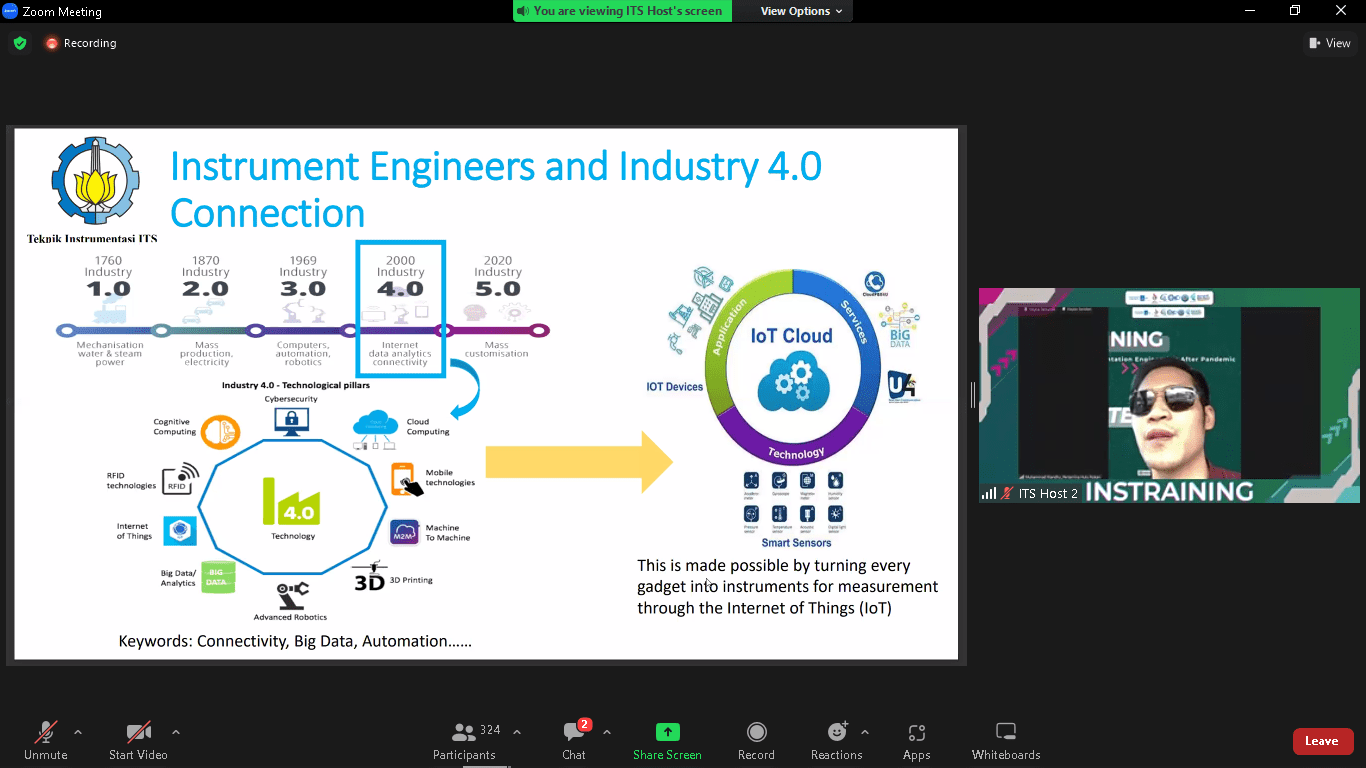Select the ITS Host 2 video thumbnail
1366x768 pixels.
coord(1171,395)
